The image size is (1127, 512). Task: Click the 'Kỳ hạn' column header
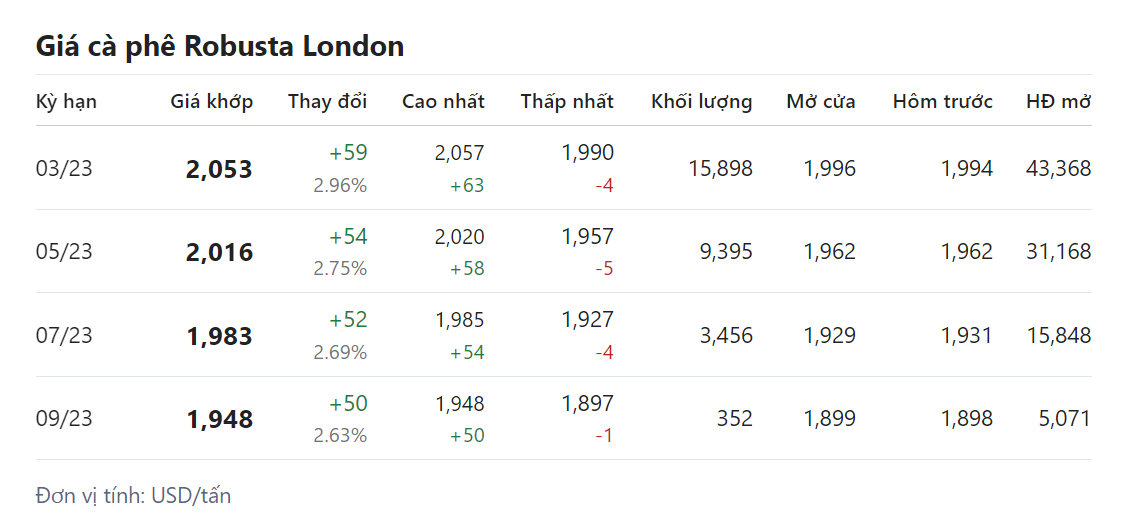[66, 101]
